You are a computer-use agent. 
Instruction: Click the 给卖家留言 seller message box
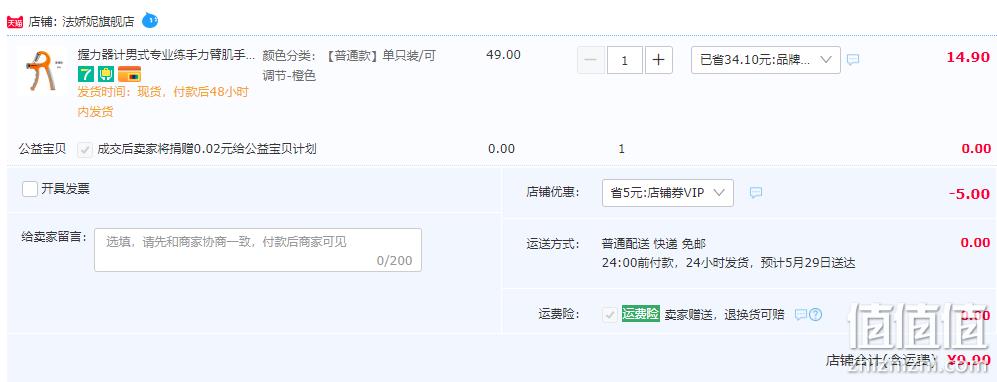point(258,250)
